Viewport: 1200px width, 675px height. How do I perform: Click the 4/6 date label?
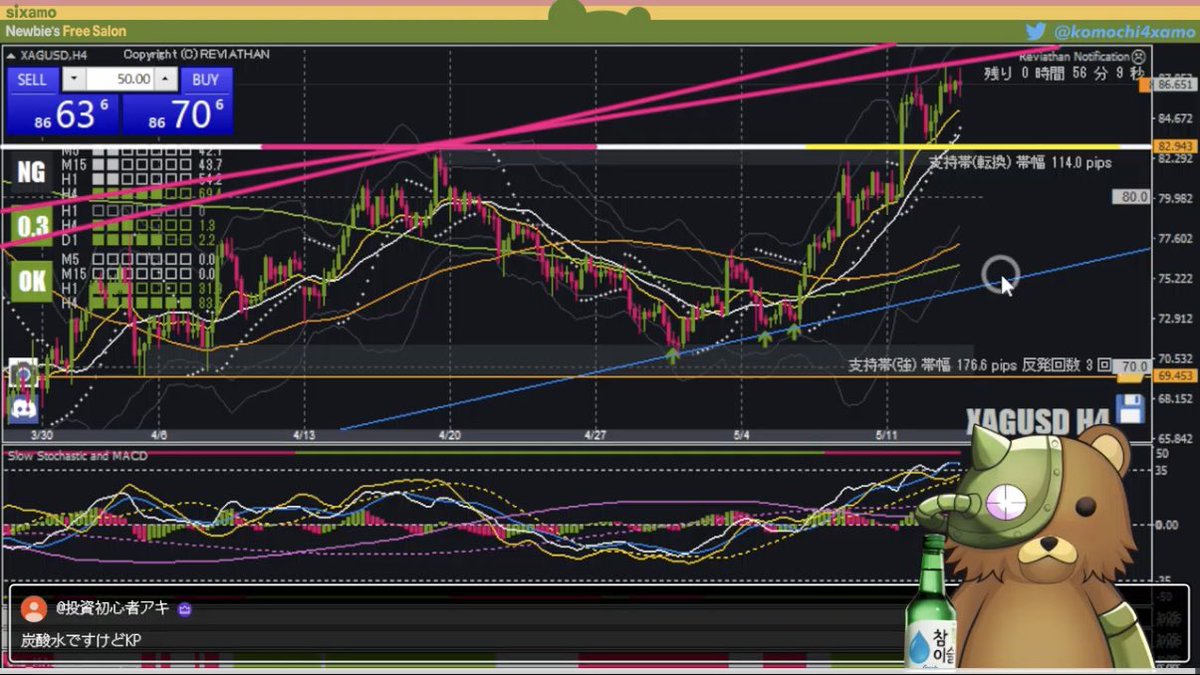(x=158, y=436)
